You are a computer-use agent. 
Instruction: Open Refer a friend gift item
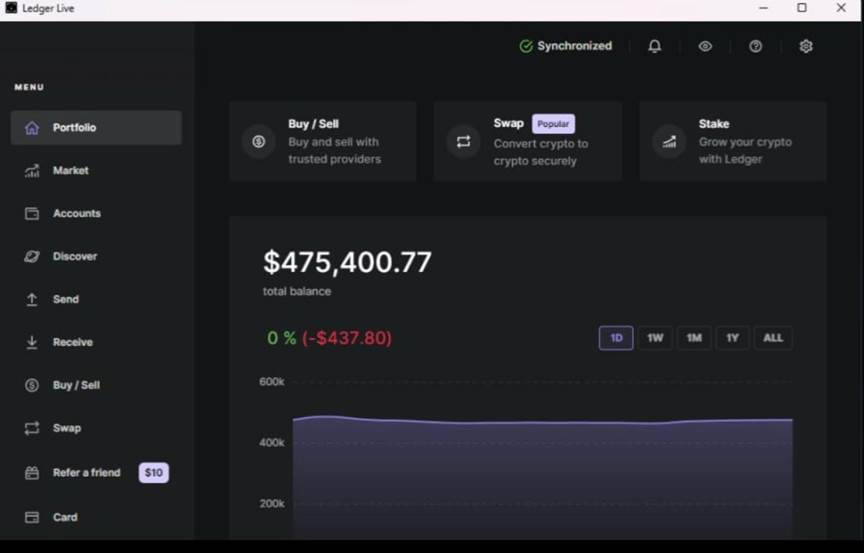tap(86, 473)
